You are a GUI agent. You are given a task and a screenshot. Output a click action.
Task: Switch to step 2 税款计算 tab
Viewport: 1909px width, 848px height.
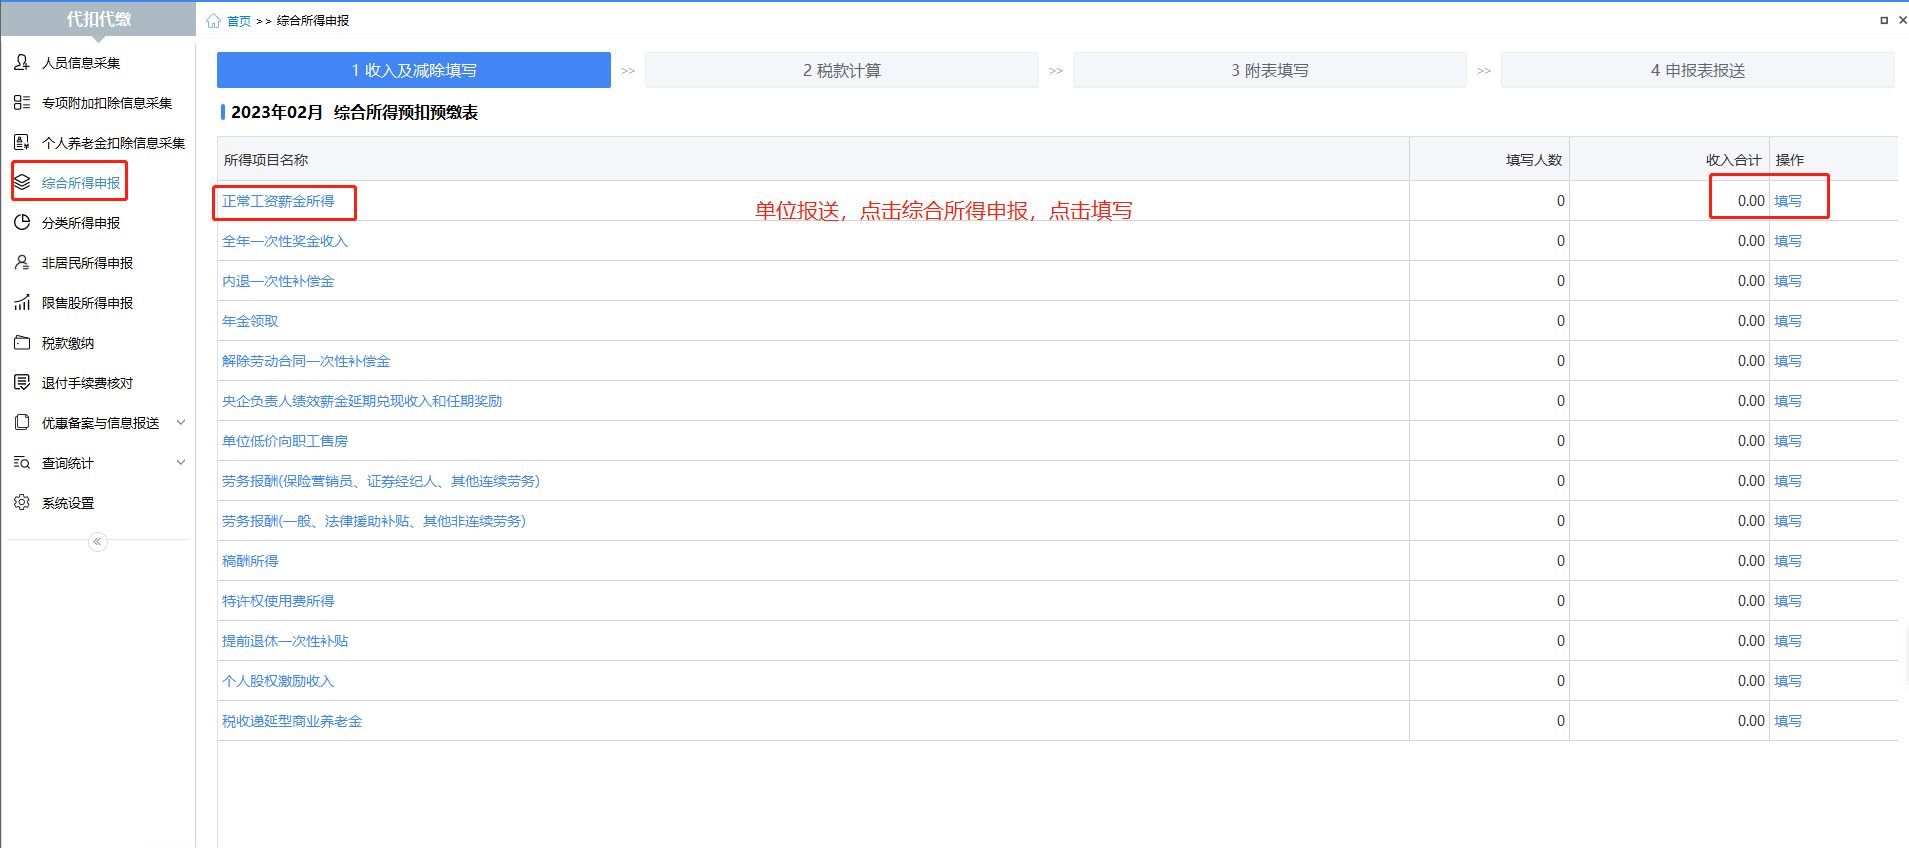point(841,71)
